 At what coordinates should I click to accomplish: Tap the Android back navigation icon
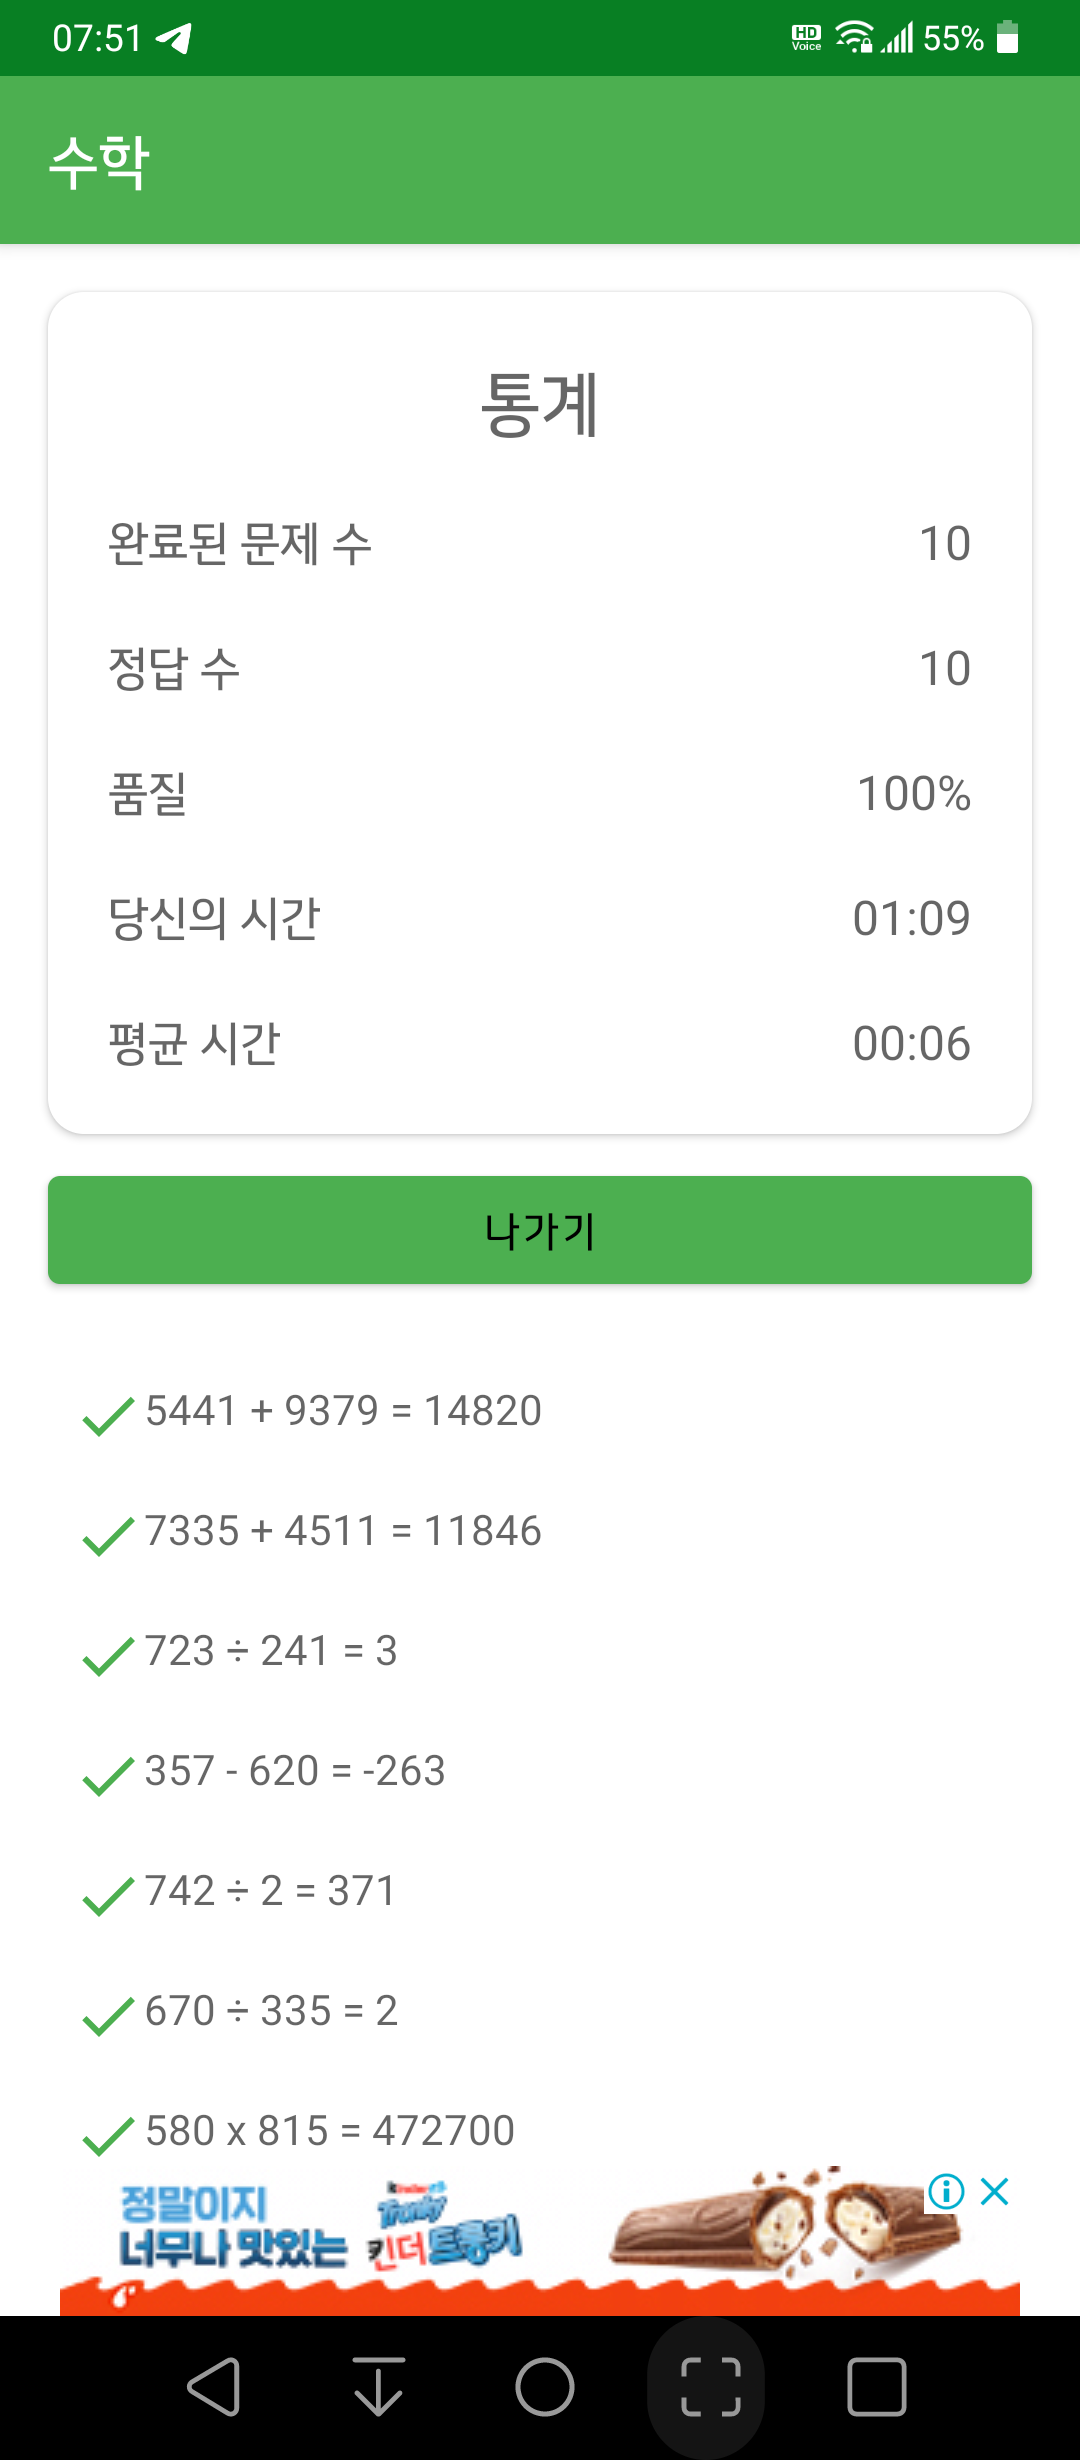(213, 2387)
